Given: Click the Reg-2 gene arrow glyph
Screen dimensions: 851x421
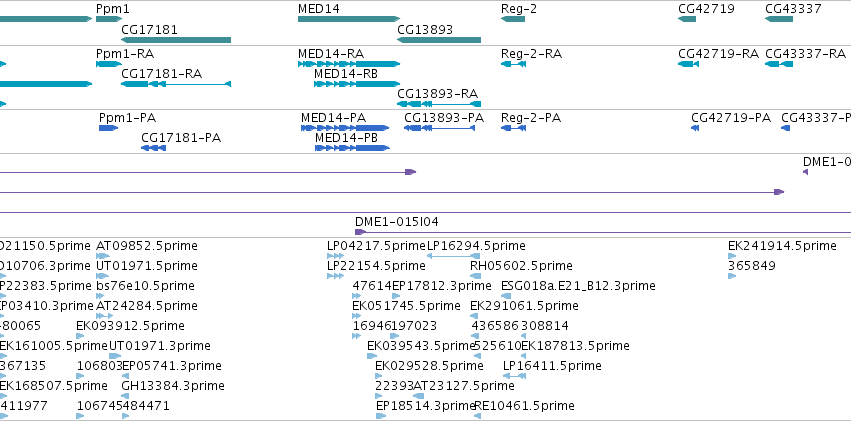Looking at the screenshot, I should click(513, 19).
